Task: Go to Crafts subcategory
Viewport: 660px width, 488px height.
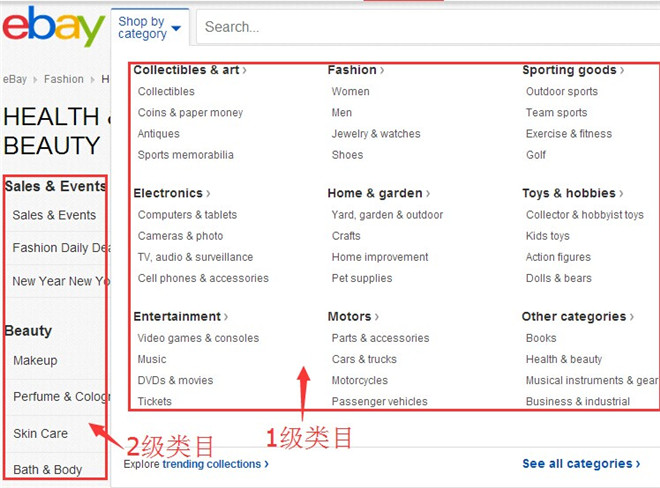Action: 346,236
